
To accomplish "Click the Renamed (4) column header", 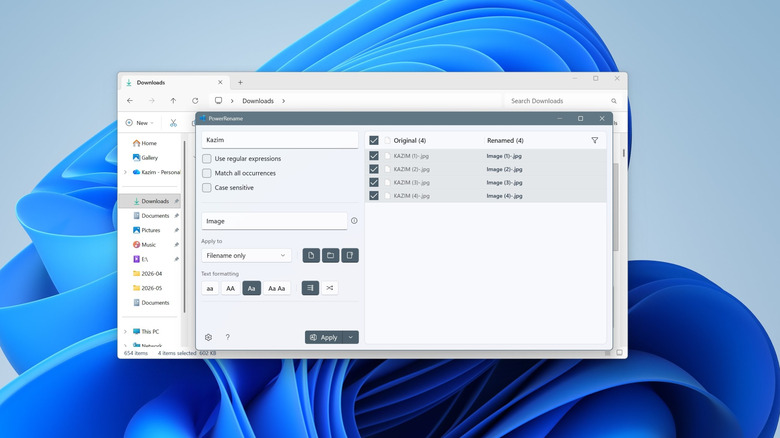I will click(x=505, y=140).
